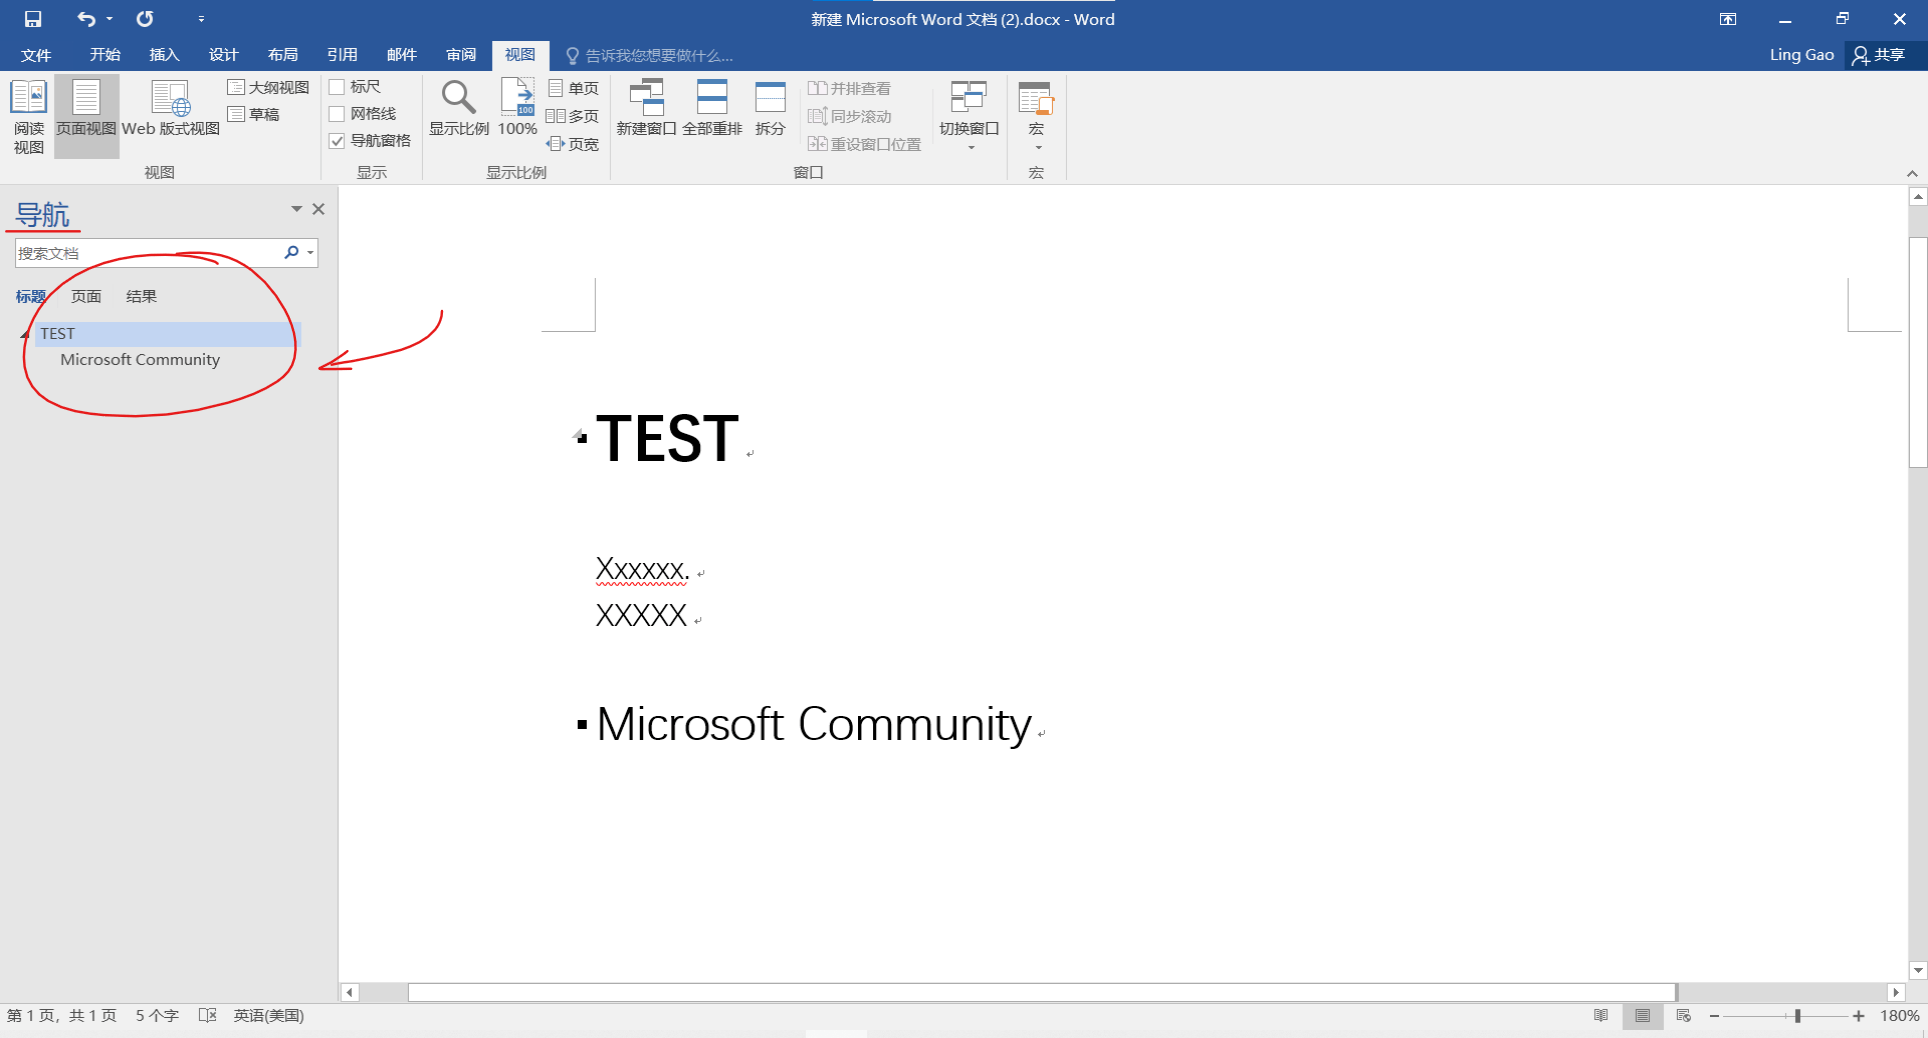The height and width of the screenshot is (1038, 1928).
Task: Collapse the TEST heading in navigation tree
Action: click(25, 334)
